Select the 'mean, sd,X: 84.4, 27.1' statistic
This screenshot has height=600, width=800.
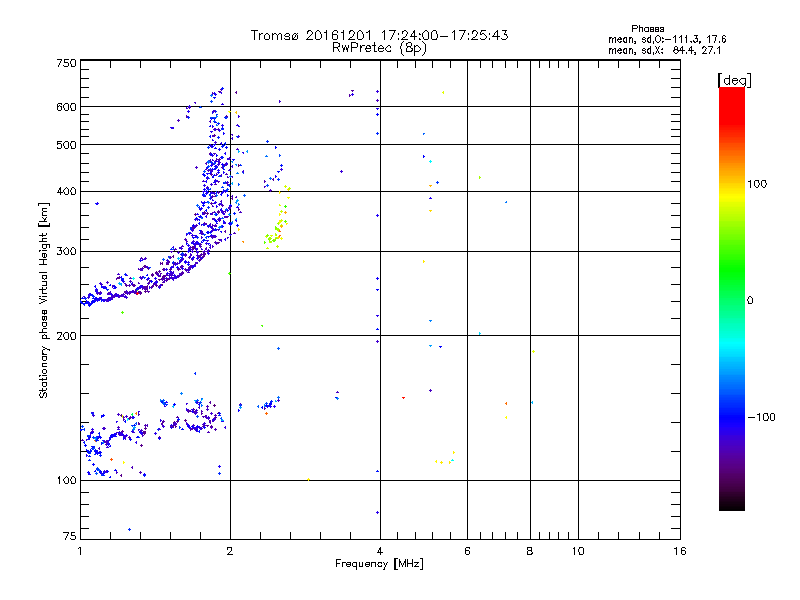[x=664, y=51]
